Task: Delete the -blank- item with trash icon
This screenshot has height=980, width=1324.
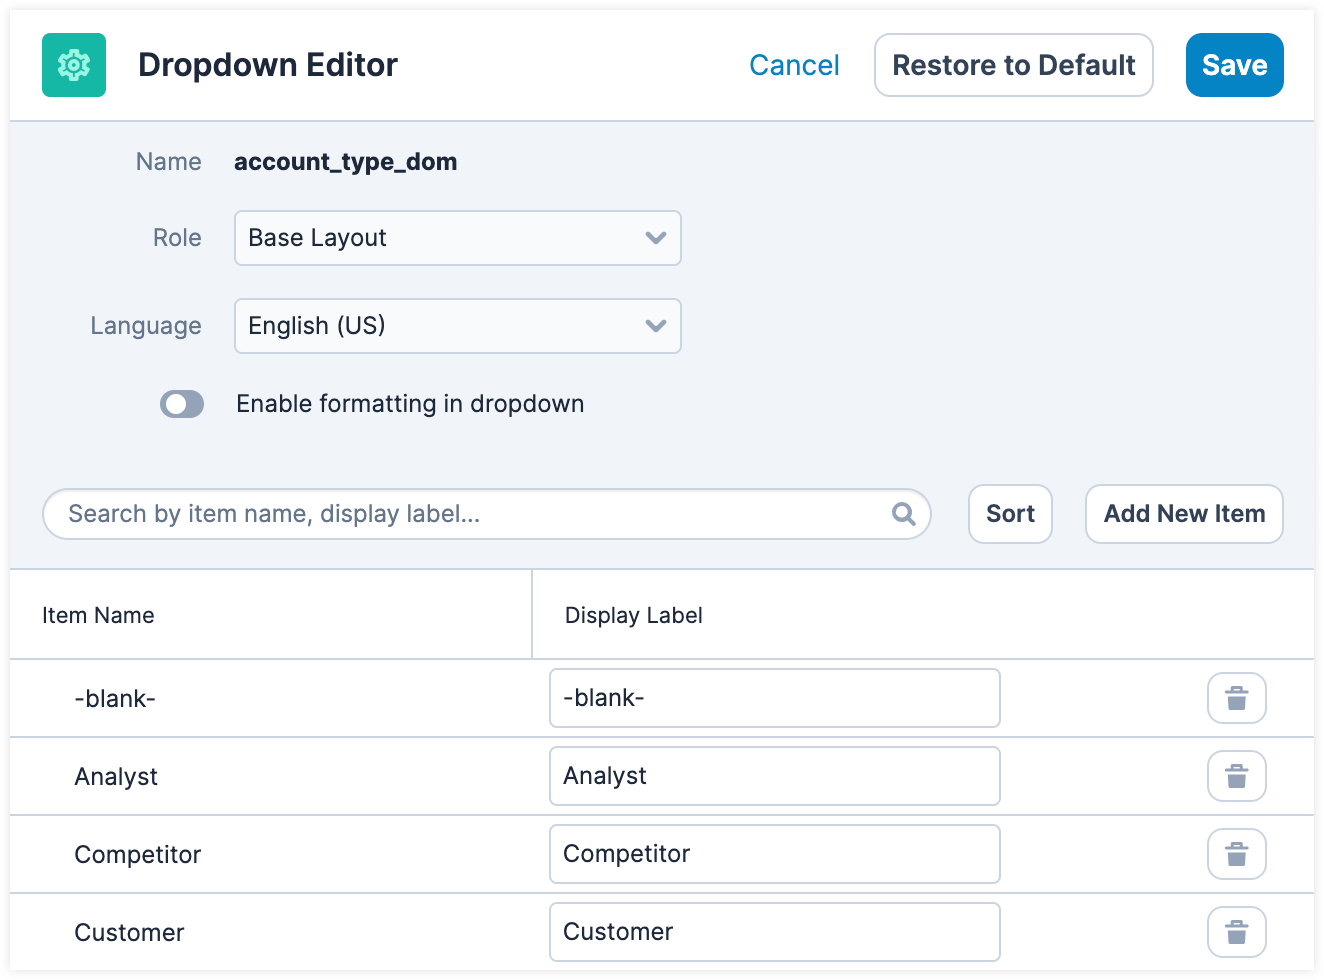Action: tap(1237, 698)
